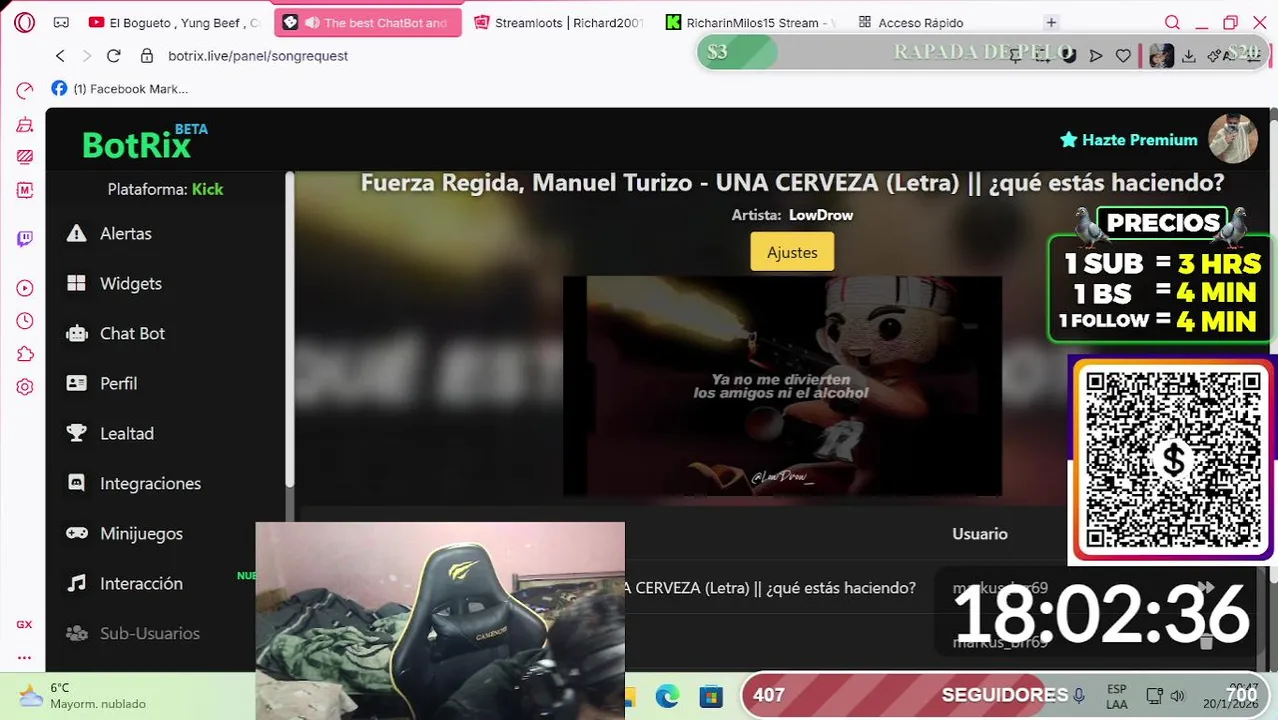Click the UNA CERVEZA video player thumbnail

tap(782, 386)
